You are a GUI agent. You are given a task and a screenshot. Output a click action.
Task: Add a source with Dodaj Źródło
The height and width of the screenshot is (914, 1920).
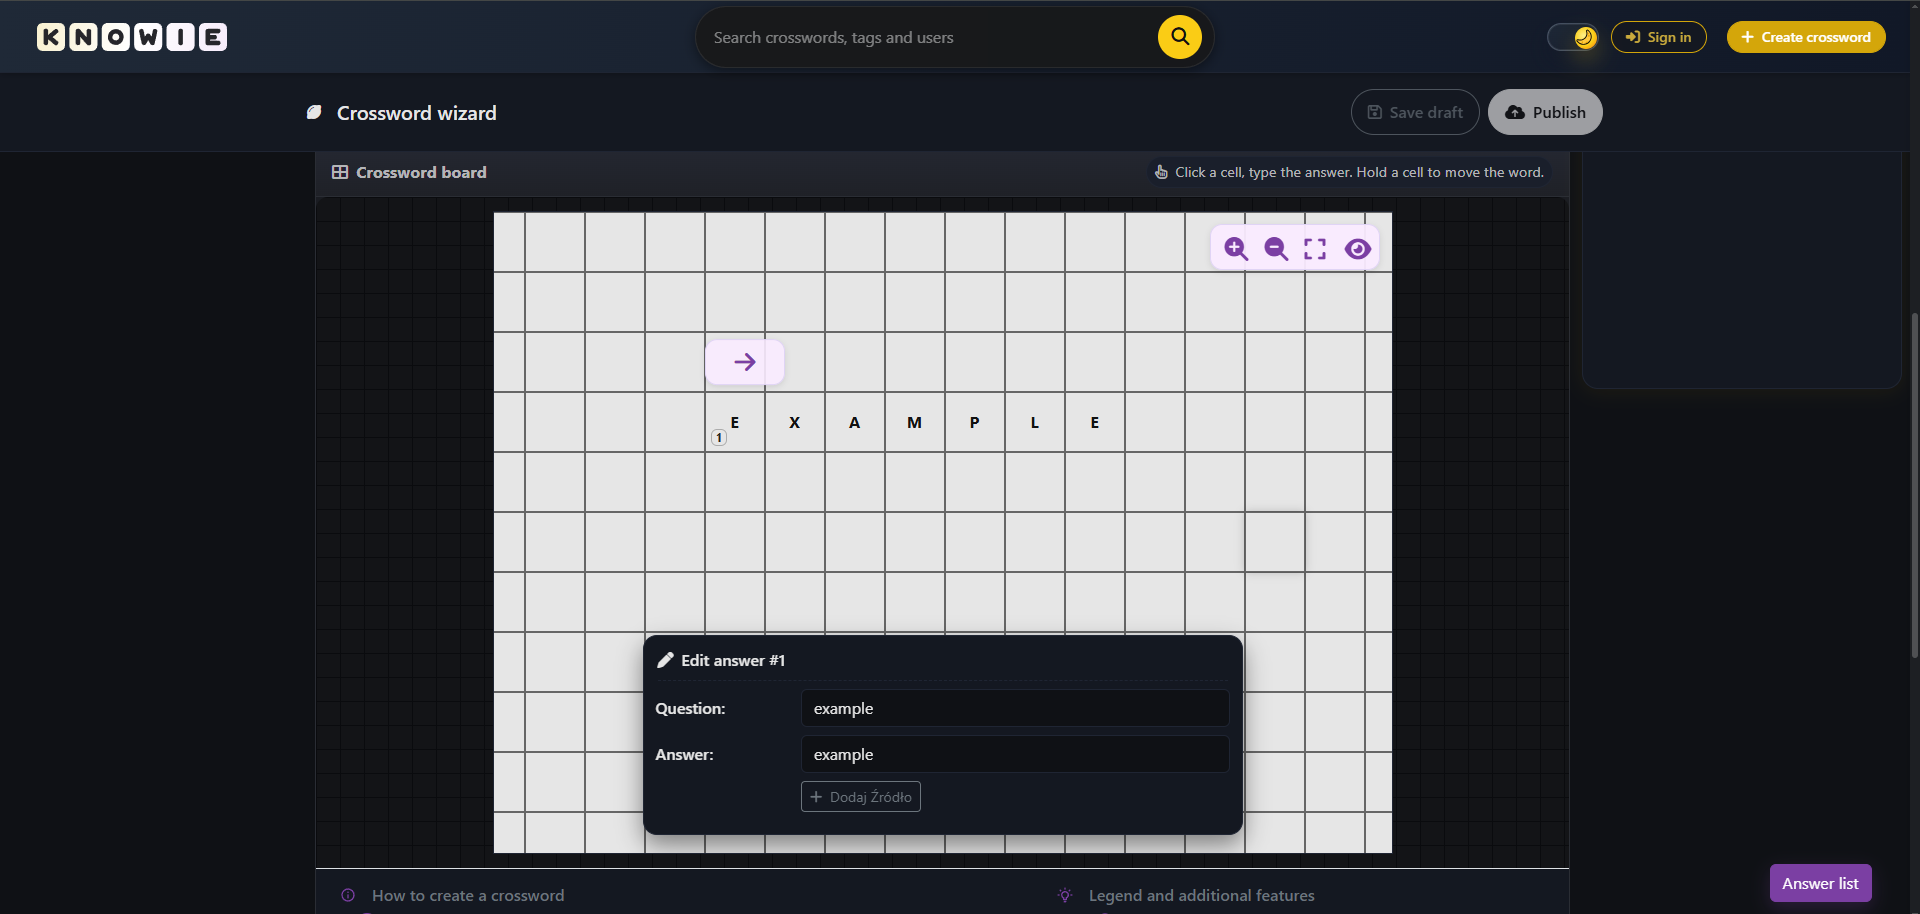860,796
